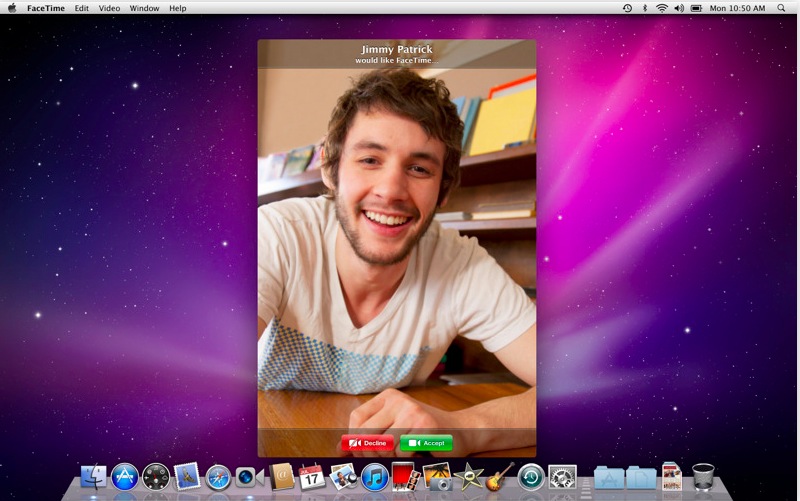
Task: Launch Photo Booth from the Dock
Action: click(406, 477)
